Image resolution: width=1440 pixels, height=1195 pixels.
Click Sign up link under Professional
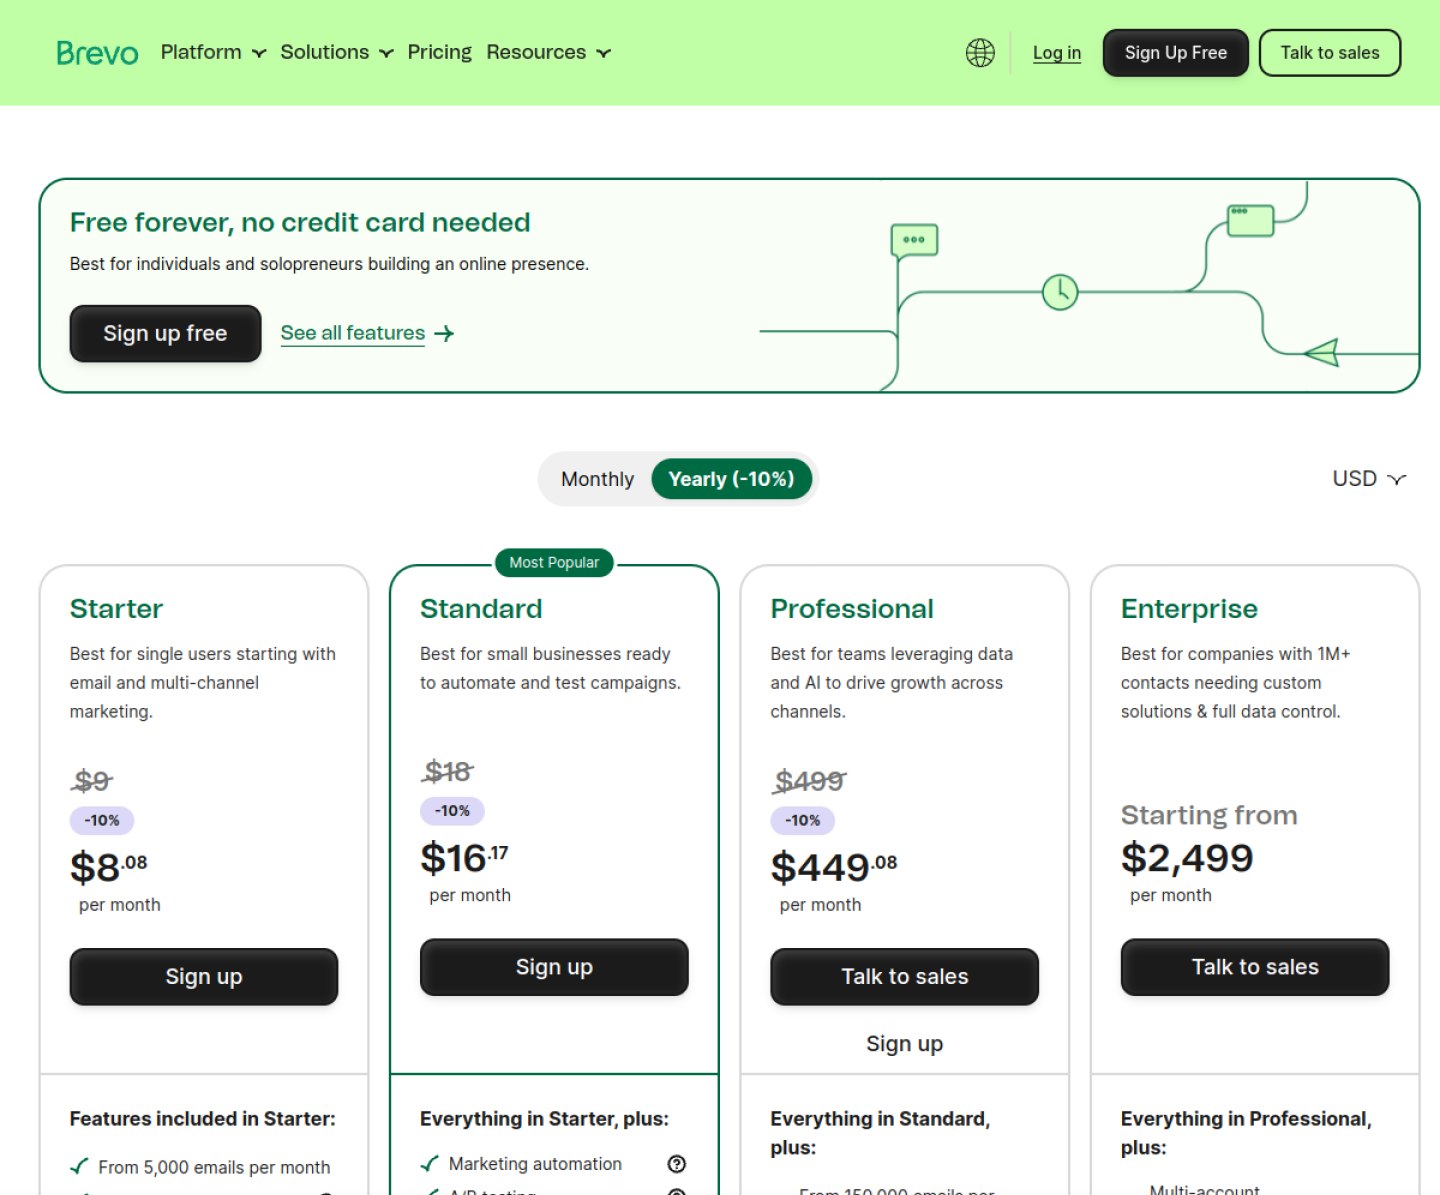(x=904, y=1044)
